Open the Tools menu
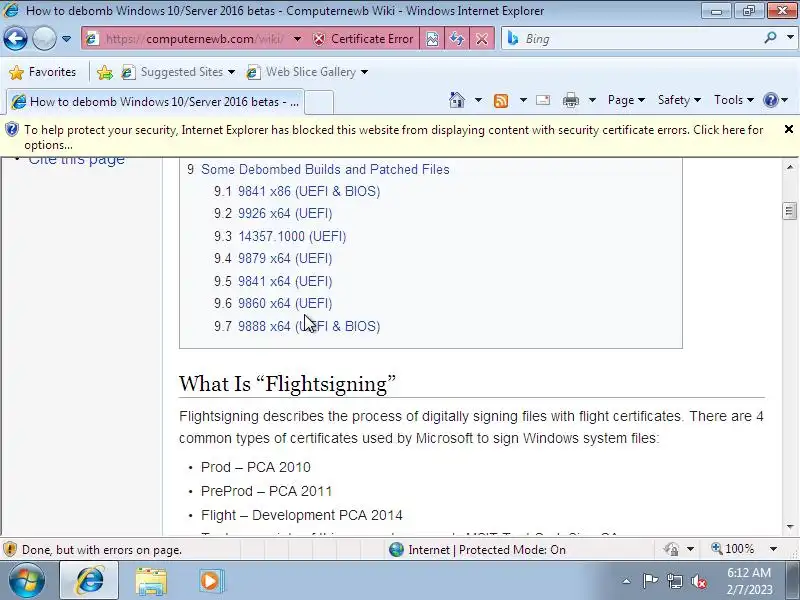 pos(734,100)
